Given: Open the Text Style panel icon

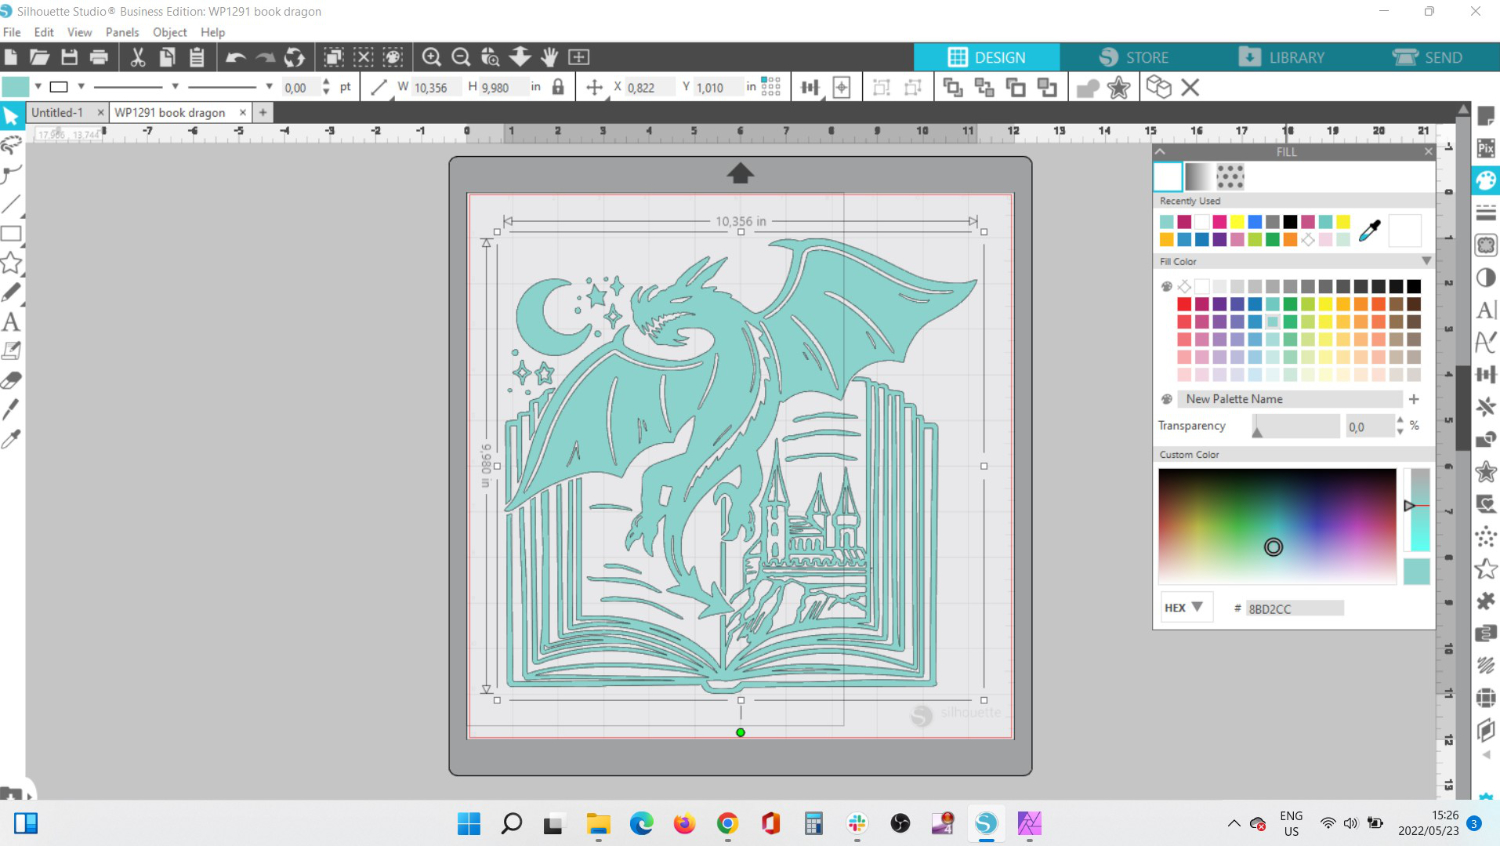Looking at the screenshot, I should 1486,310.
